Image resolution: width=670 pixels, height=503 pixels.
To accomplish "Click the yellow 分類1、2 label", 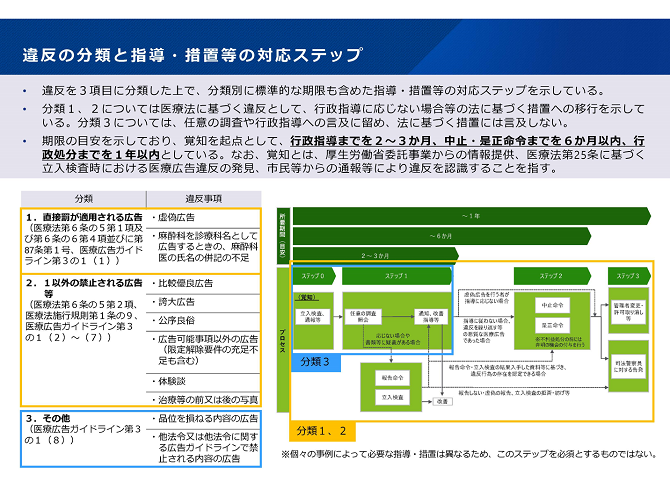I will 322,431.
